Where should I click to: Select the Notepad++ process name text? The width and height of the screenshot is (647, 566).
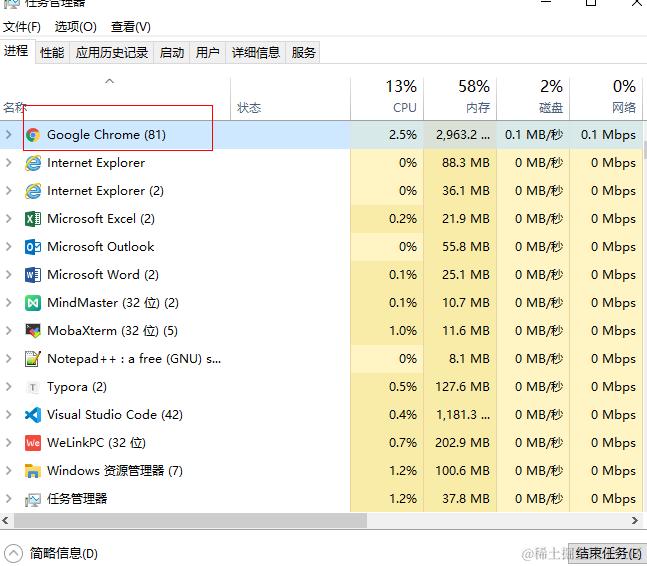(x=134, y=359)
